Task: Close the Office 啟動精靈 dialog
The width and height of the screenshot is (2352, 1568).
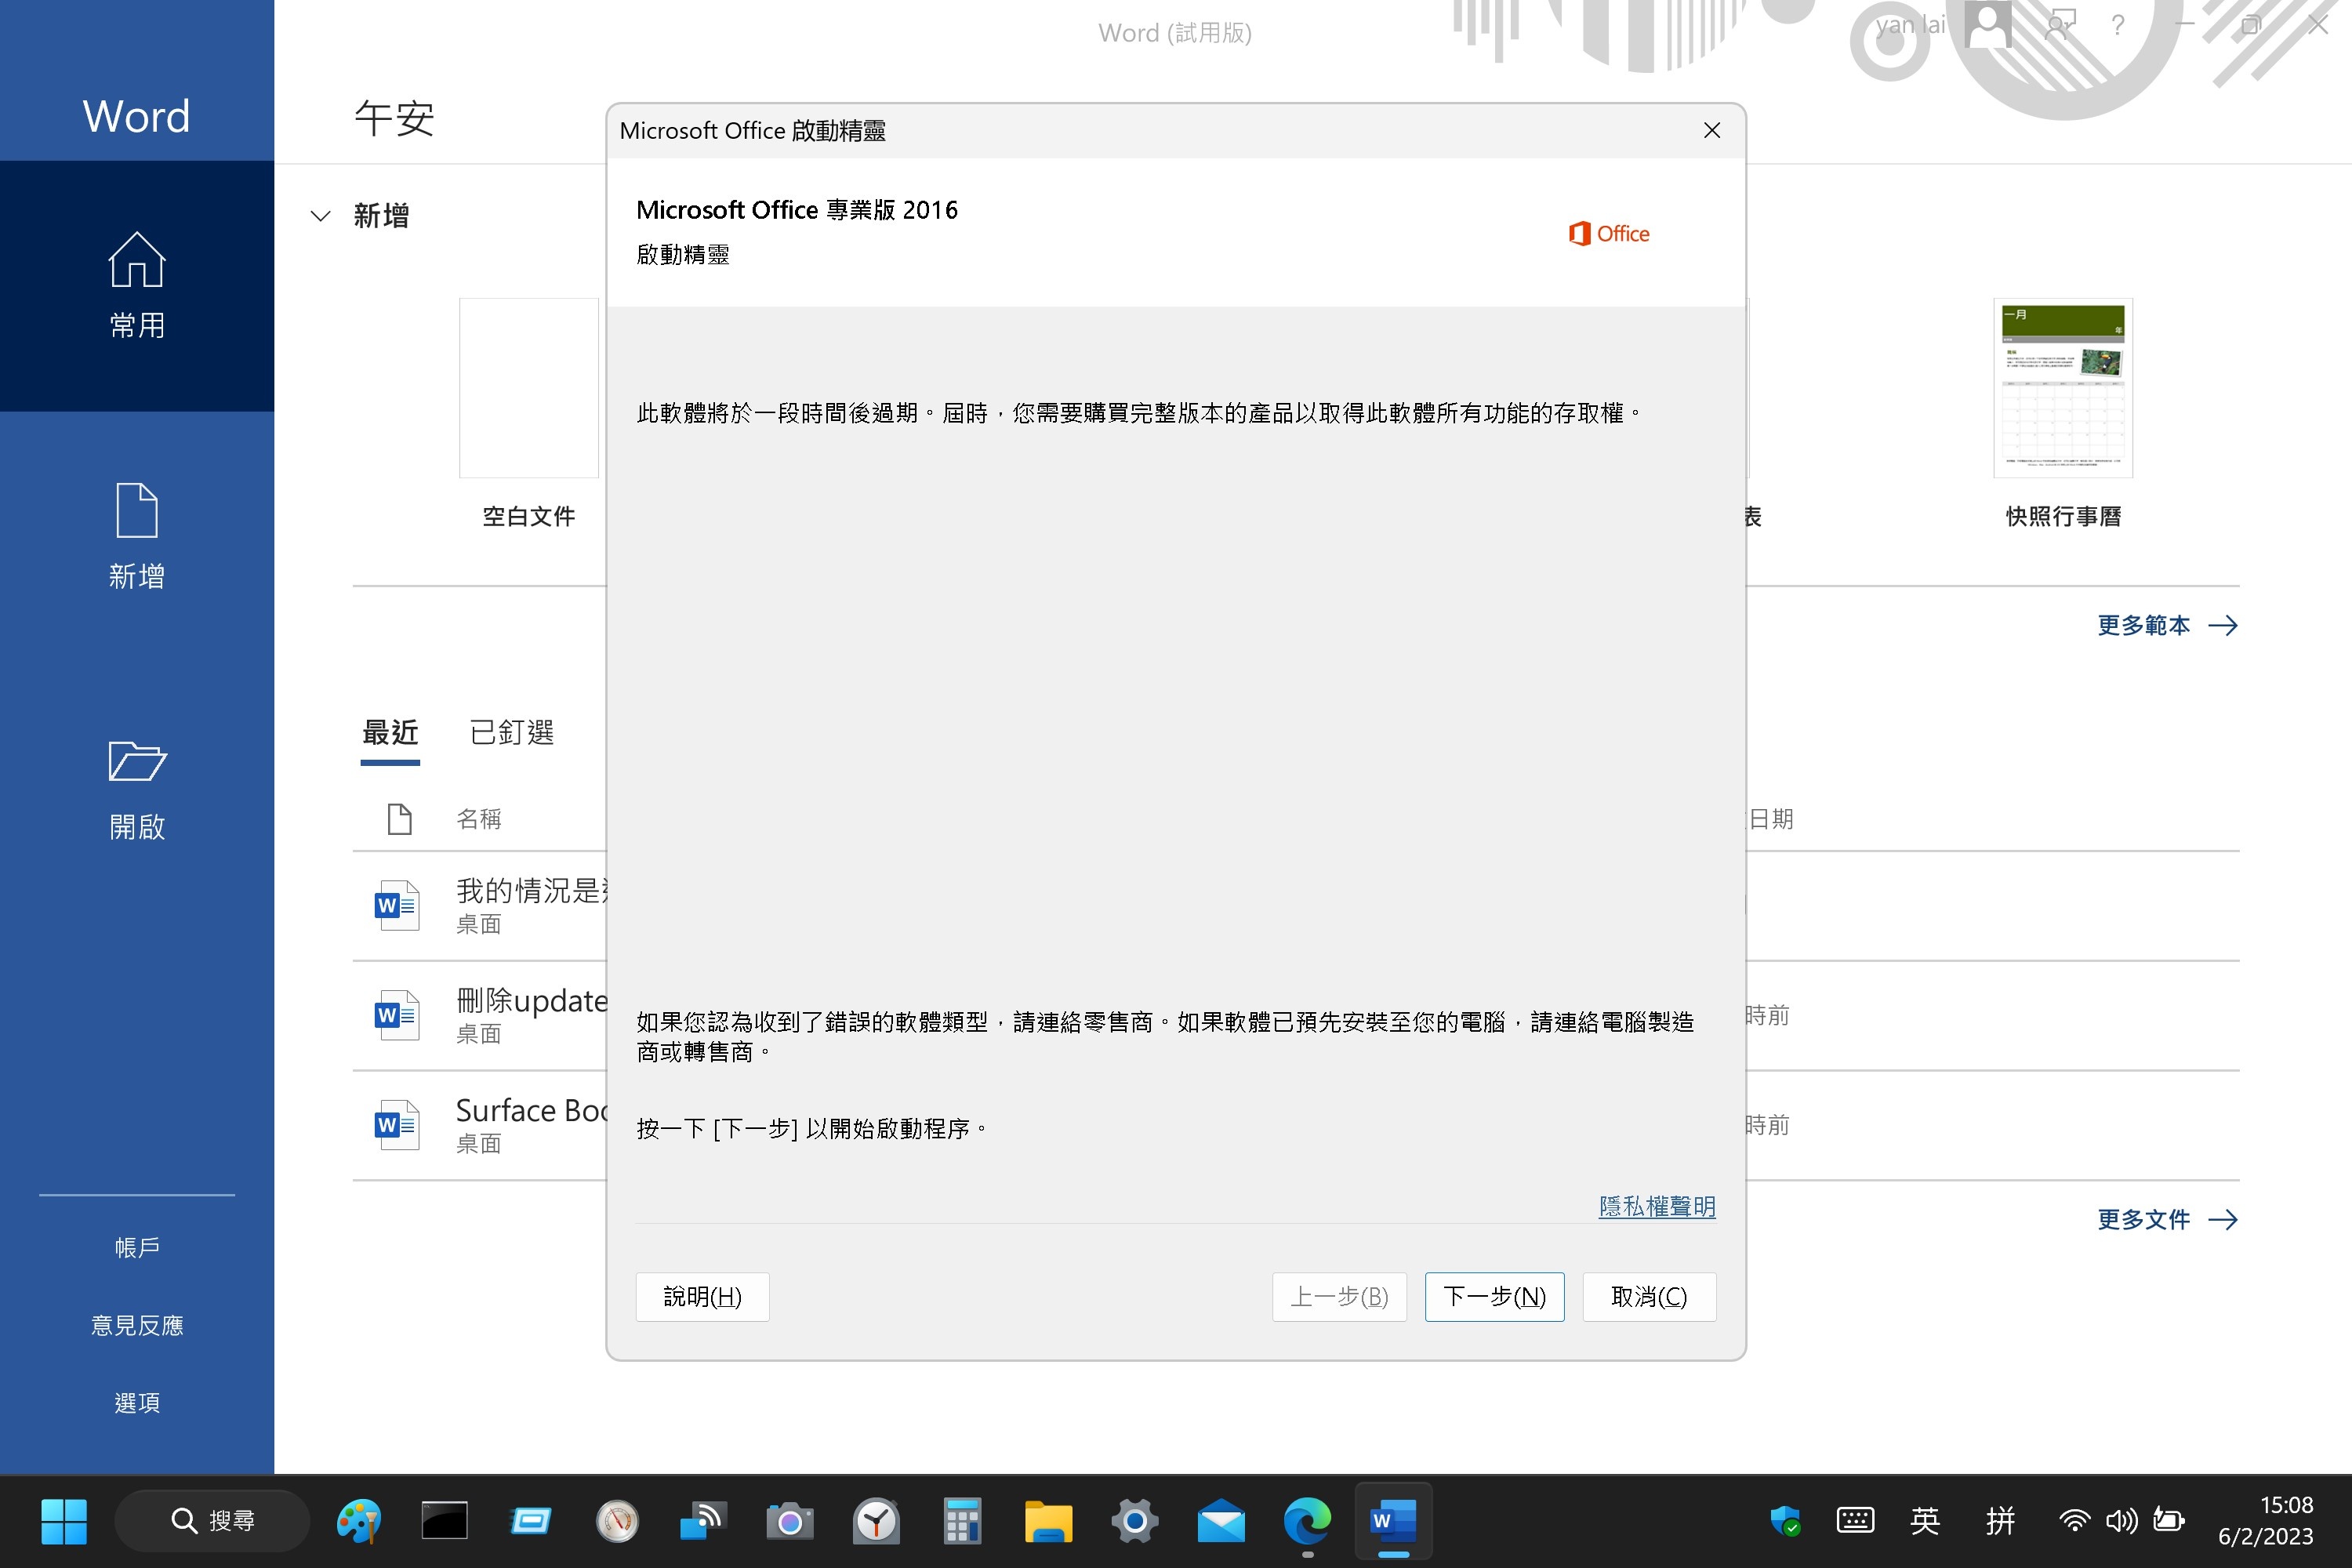Action: point(1711,131)
